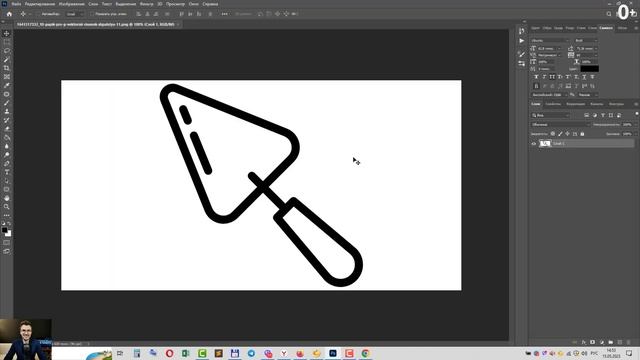
Task: Enable the Автовыбор checkbox
Action: 39,14
